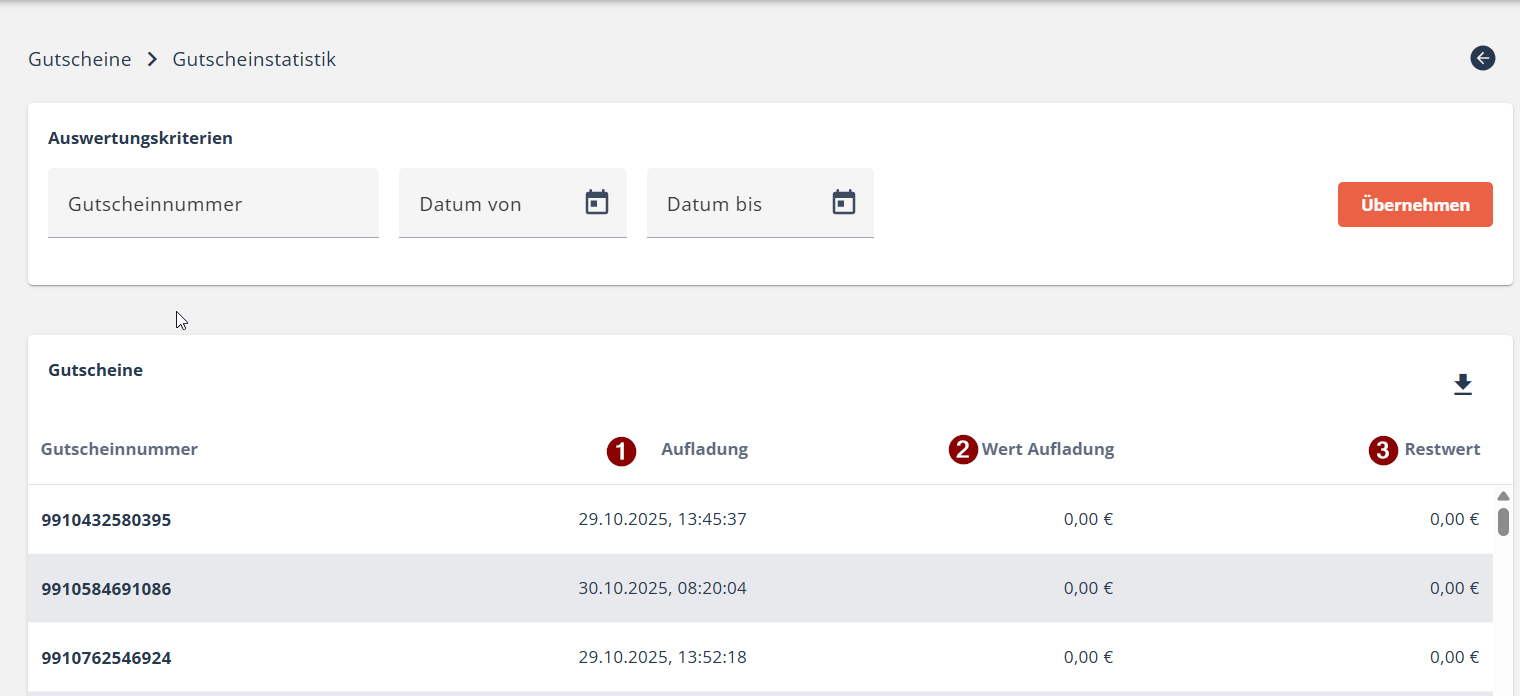Click the table scrollbar up arrow
Screen dimensions: 1520x696
(1503, 496)
